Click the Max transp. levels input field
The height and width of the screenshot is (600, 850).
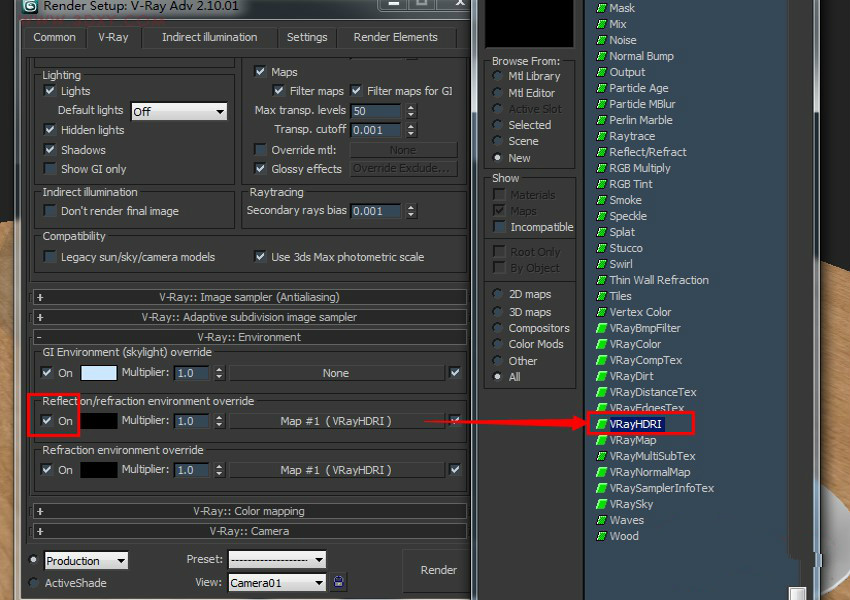(375, 111)
